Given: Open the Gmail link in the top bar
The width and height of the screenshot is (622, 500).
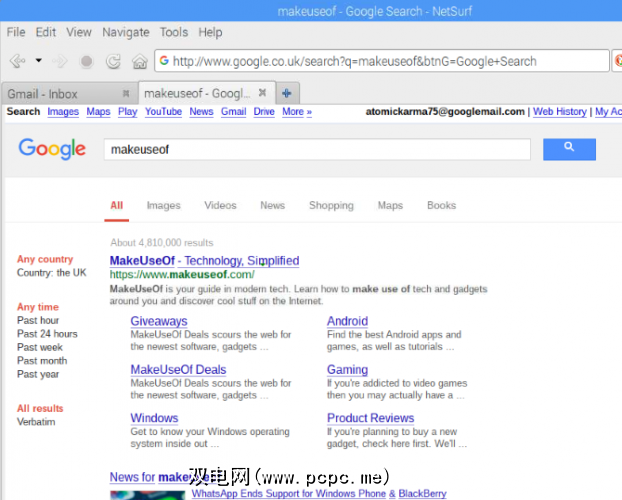Looking at the screenshot, I should [234, 112].
